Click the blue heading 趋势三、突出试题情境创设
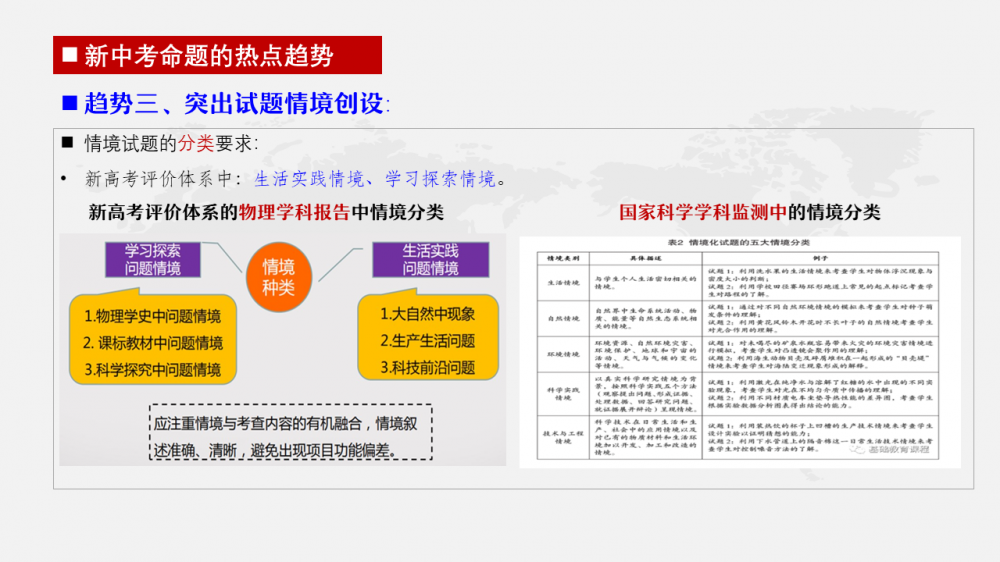Screen dimensions: 1000x562 (237, 103)
